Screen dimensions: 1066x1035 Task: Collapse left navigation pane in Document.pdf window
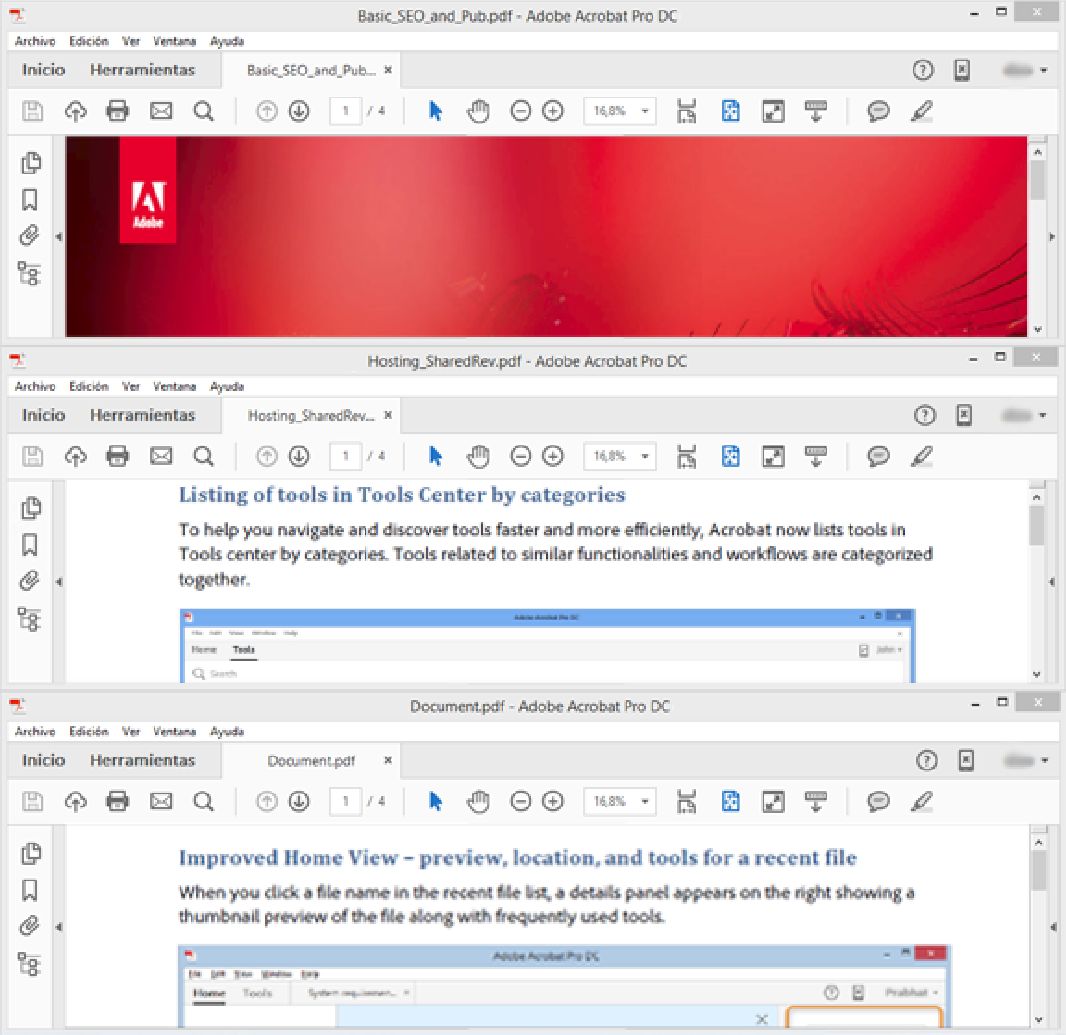58,926
